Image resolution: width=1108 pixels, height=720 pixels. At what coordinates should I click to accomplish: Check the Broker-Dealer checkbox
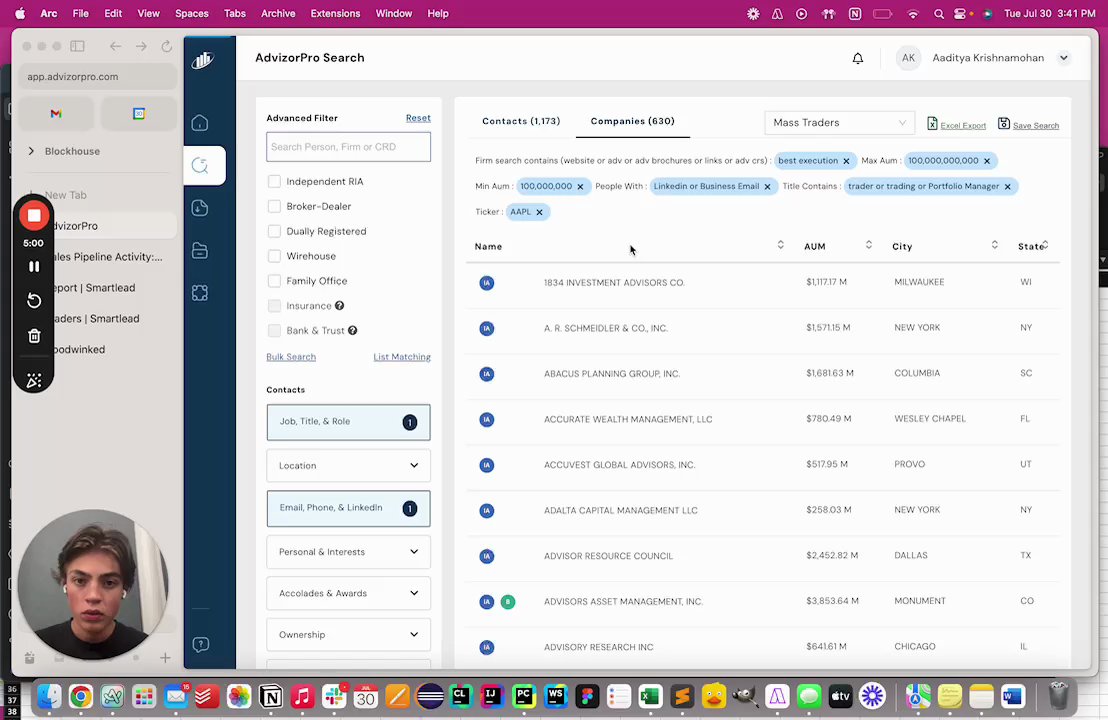[274, 206]
